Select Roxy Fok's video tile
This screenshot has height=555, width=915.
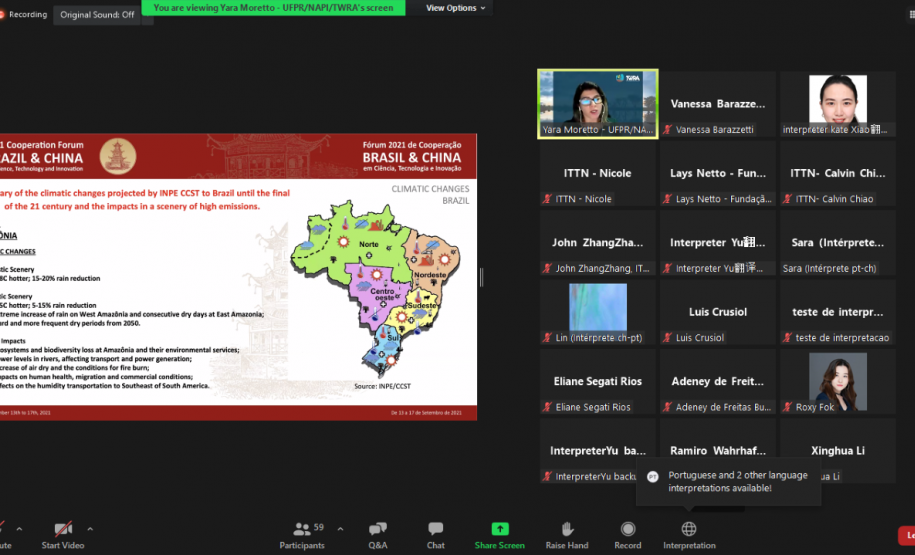(838, 381)
